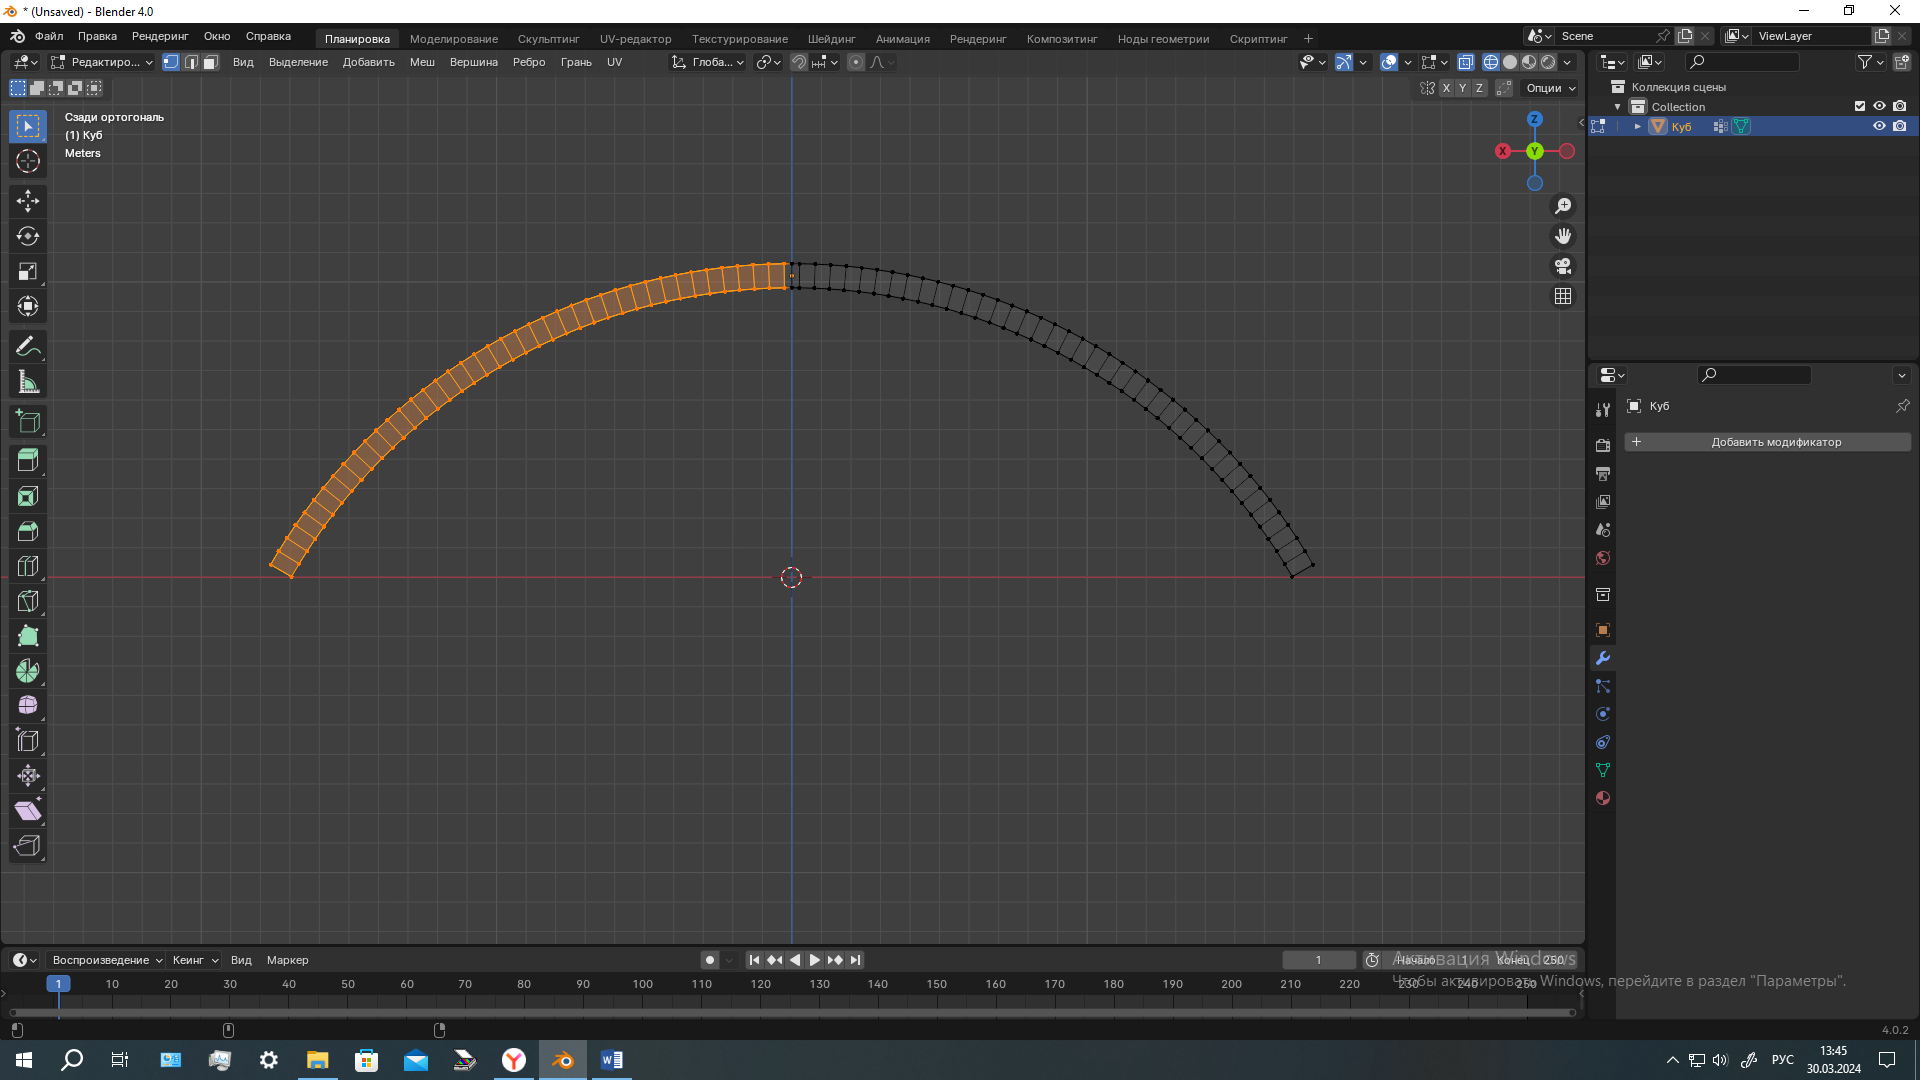Select the Extrude Region tool

click(28, 461)
